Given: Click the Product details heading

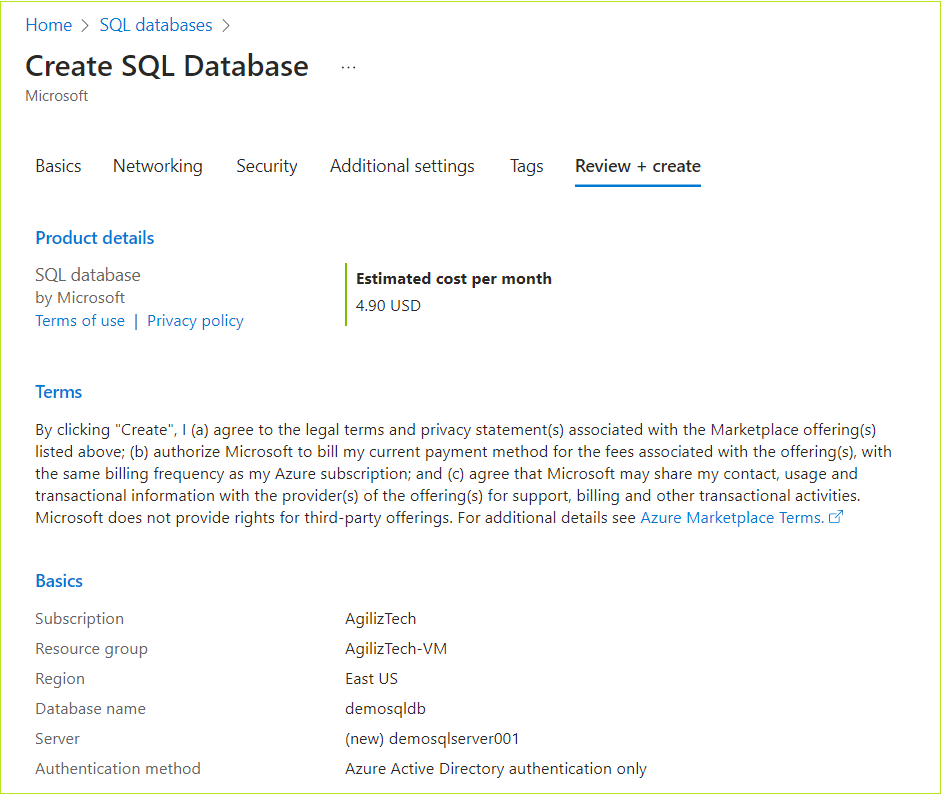Looking at the screenshot, I should pos(94,237).
